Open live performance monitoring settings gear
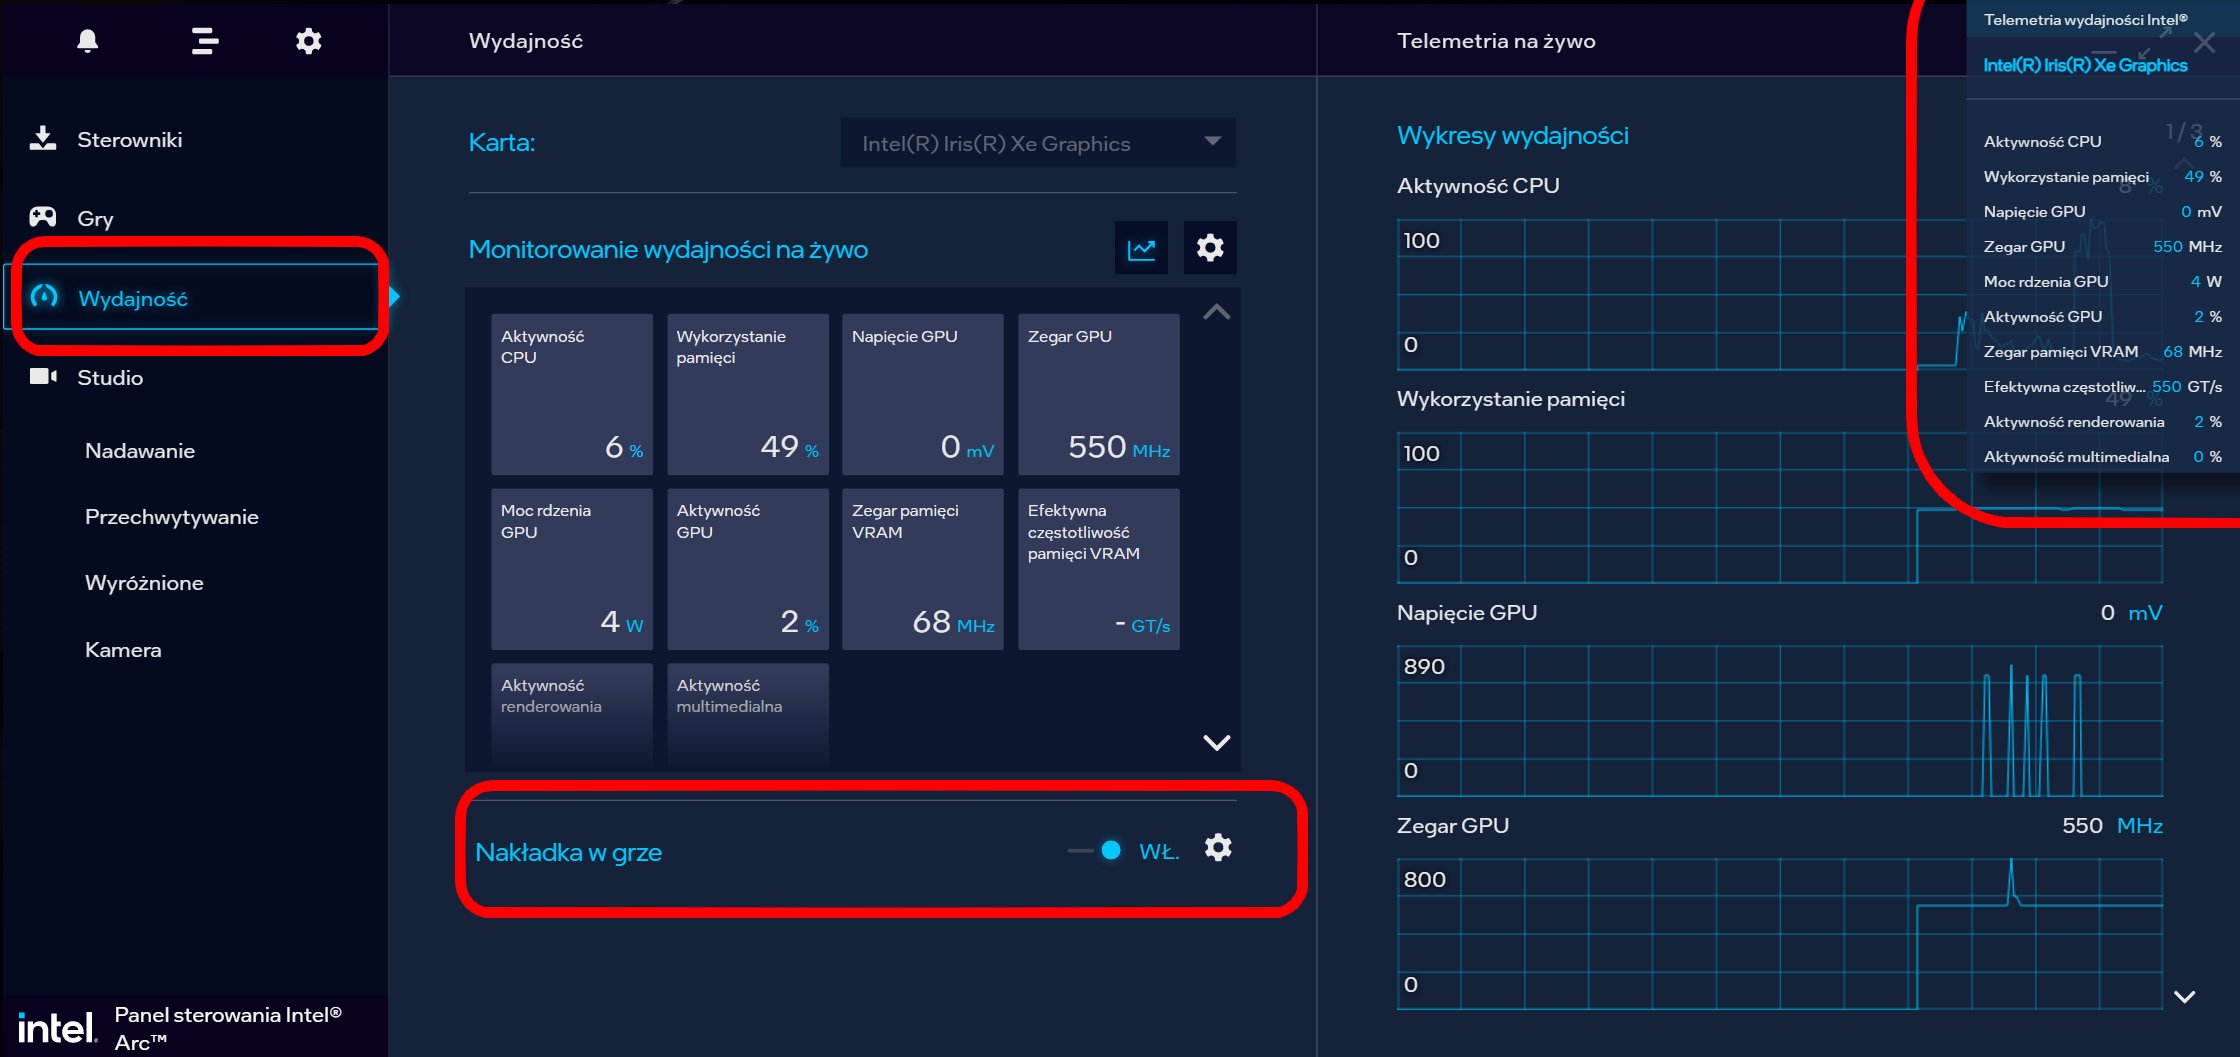Viewport: 2240px width, 1057px height. coord(1210,248)
